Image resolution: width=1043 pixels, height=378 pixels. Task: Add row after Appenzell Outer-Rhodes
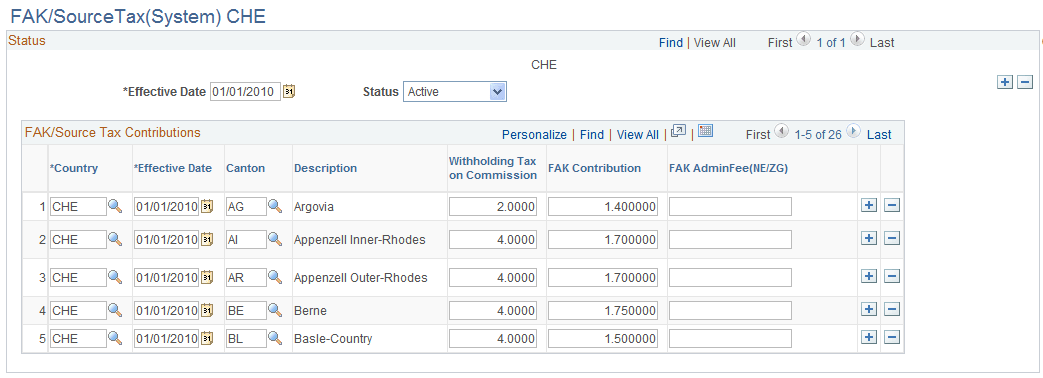pyautogui.click(x=868, y=276)
